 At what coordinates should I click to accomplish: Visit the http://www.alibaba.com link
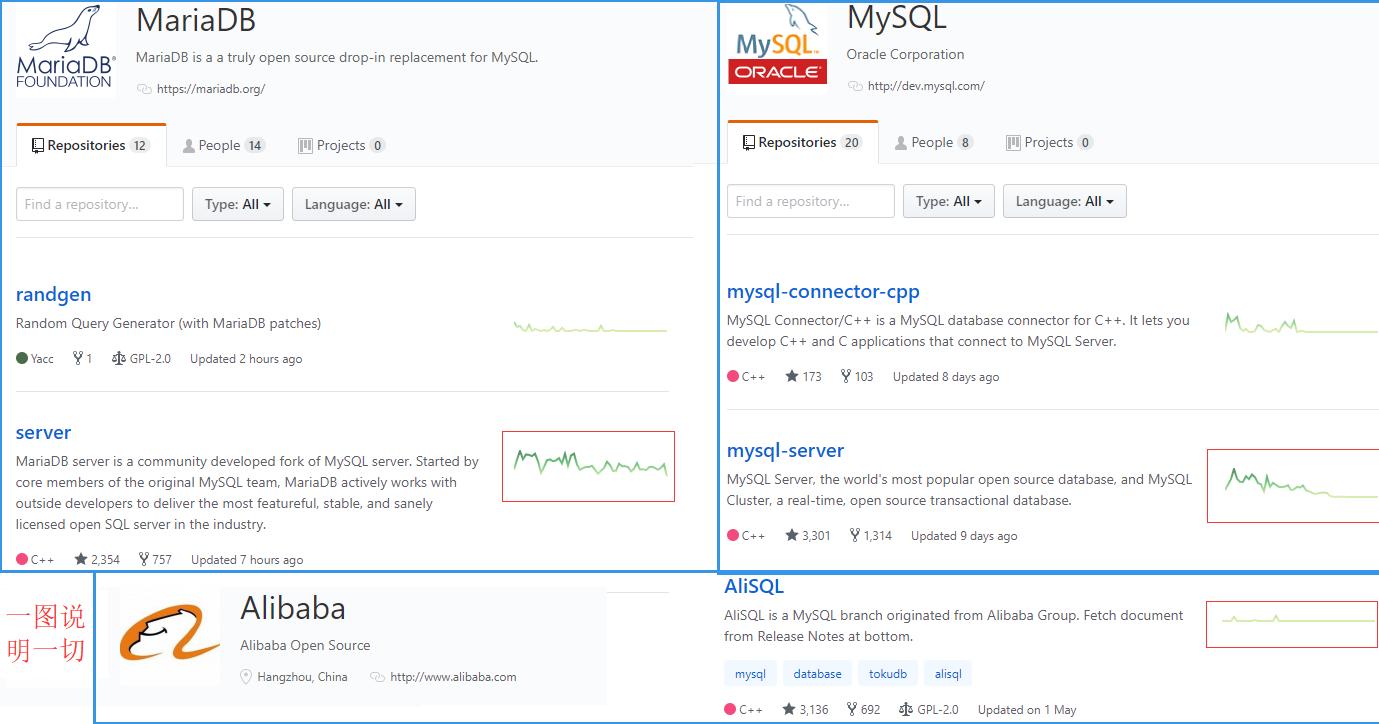(453, 677)
